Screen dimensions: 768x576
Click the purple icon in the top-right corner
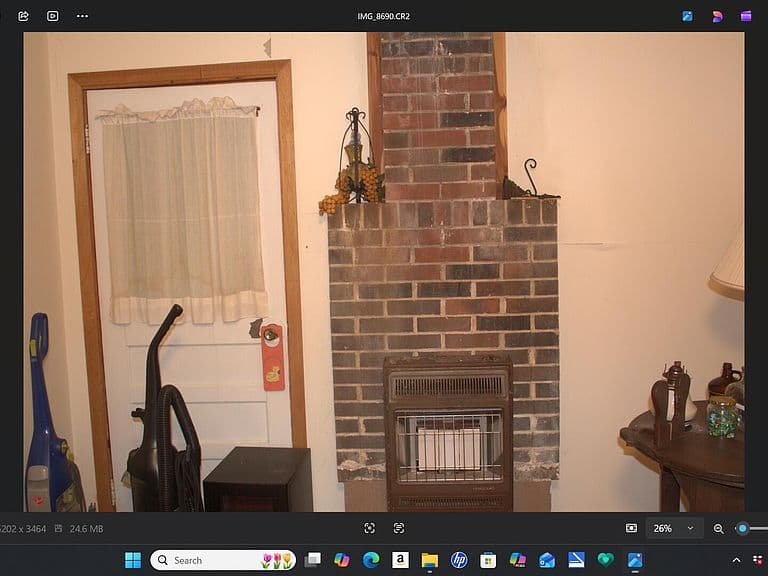coord(746,16)
